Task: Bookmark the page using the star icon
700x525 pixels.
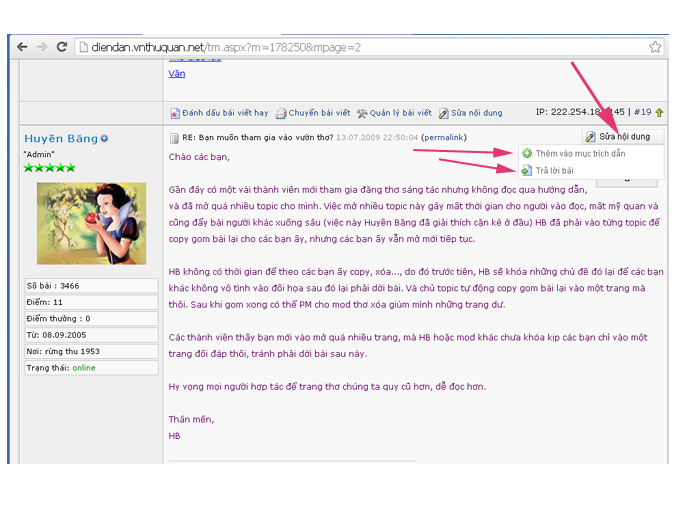Action: coord(655,47)
